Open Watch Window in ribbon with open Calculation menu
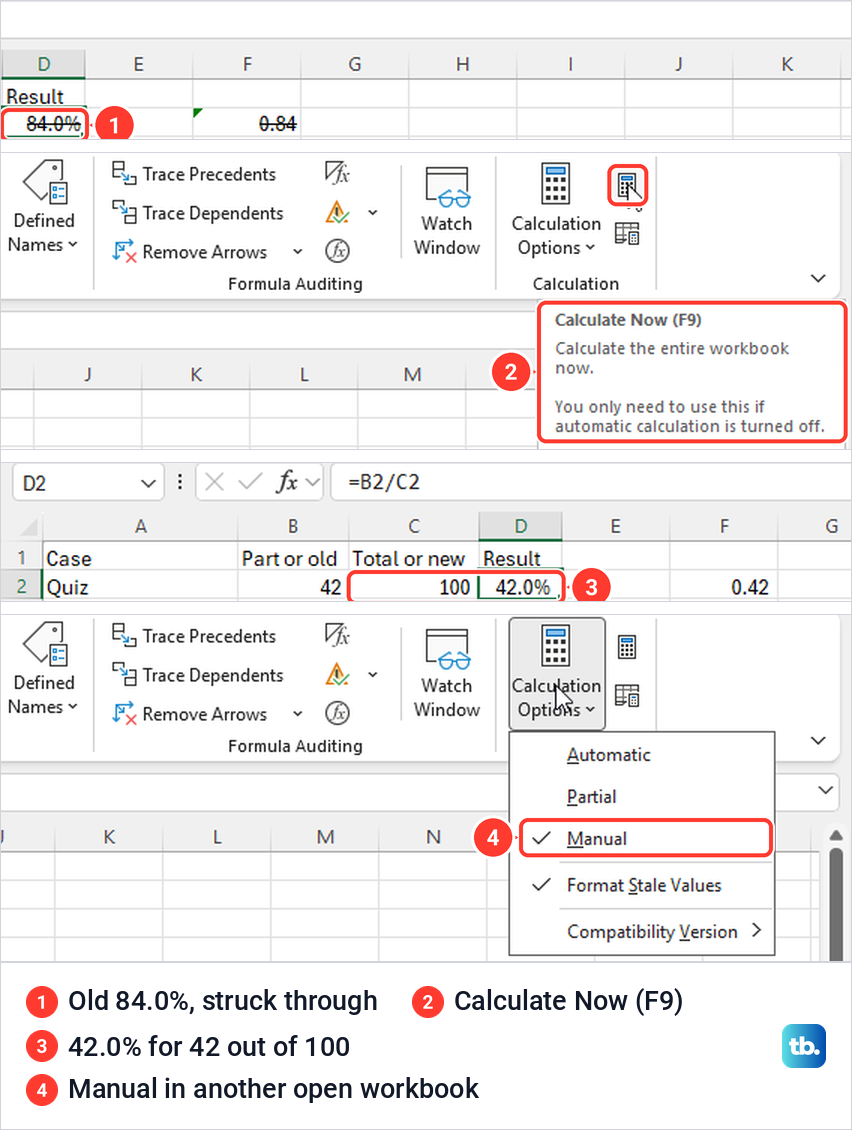The image size is (852, 1130). tap(447, 672)
